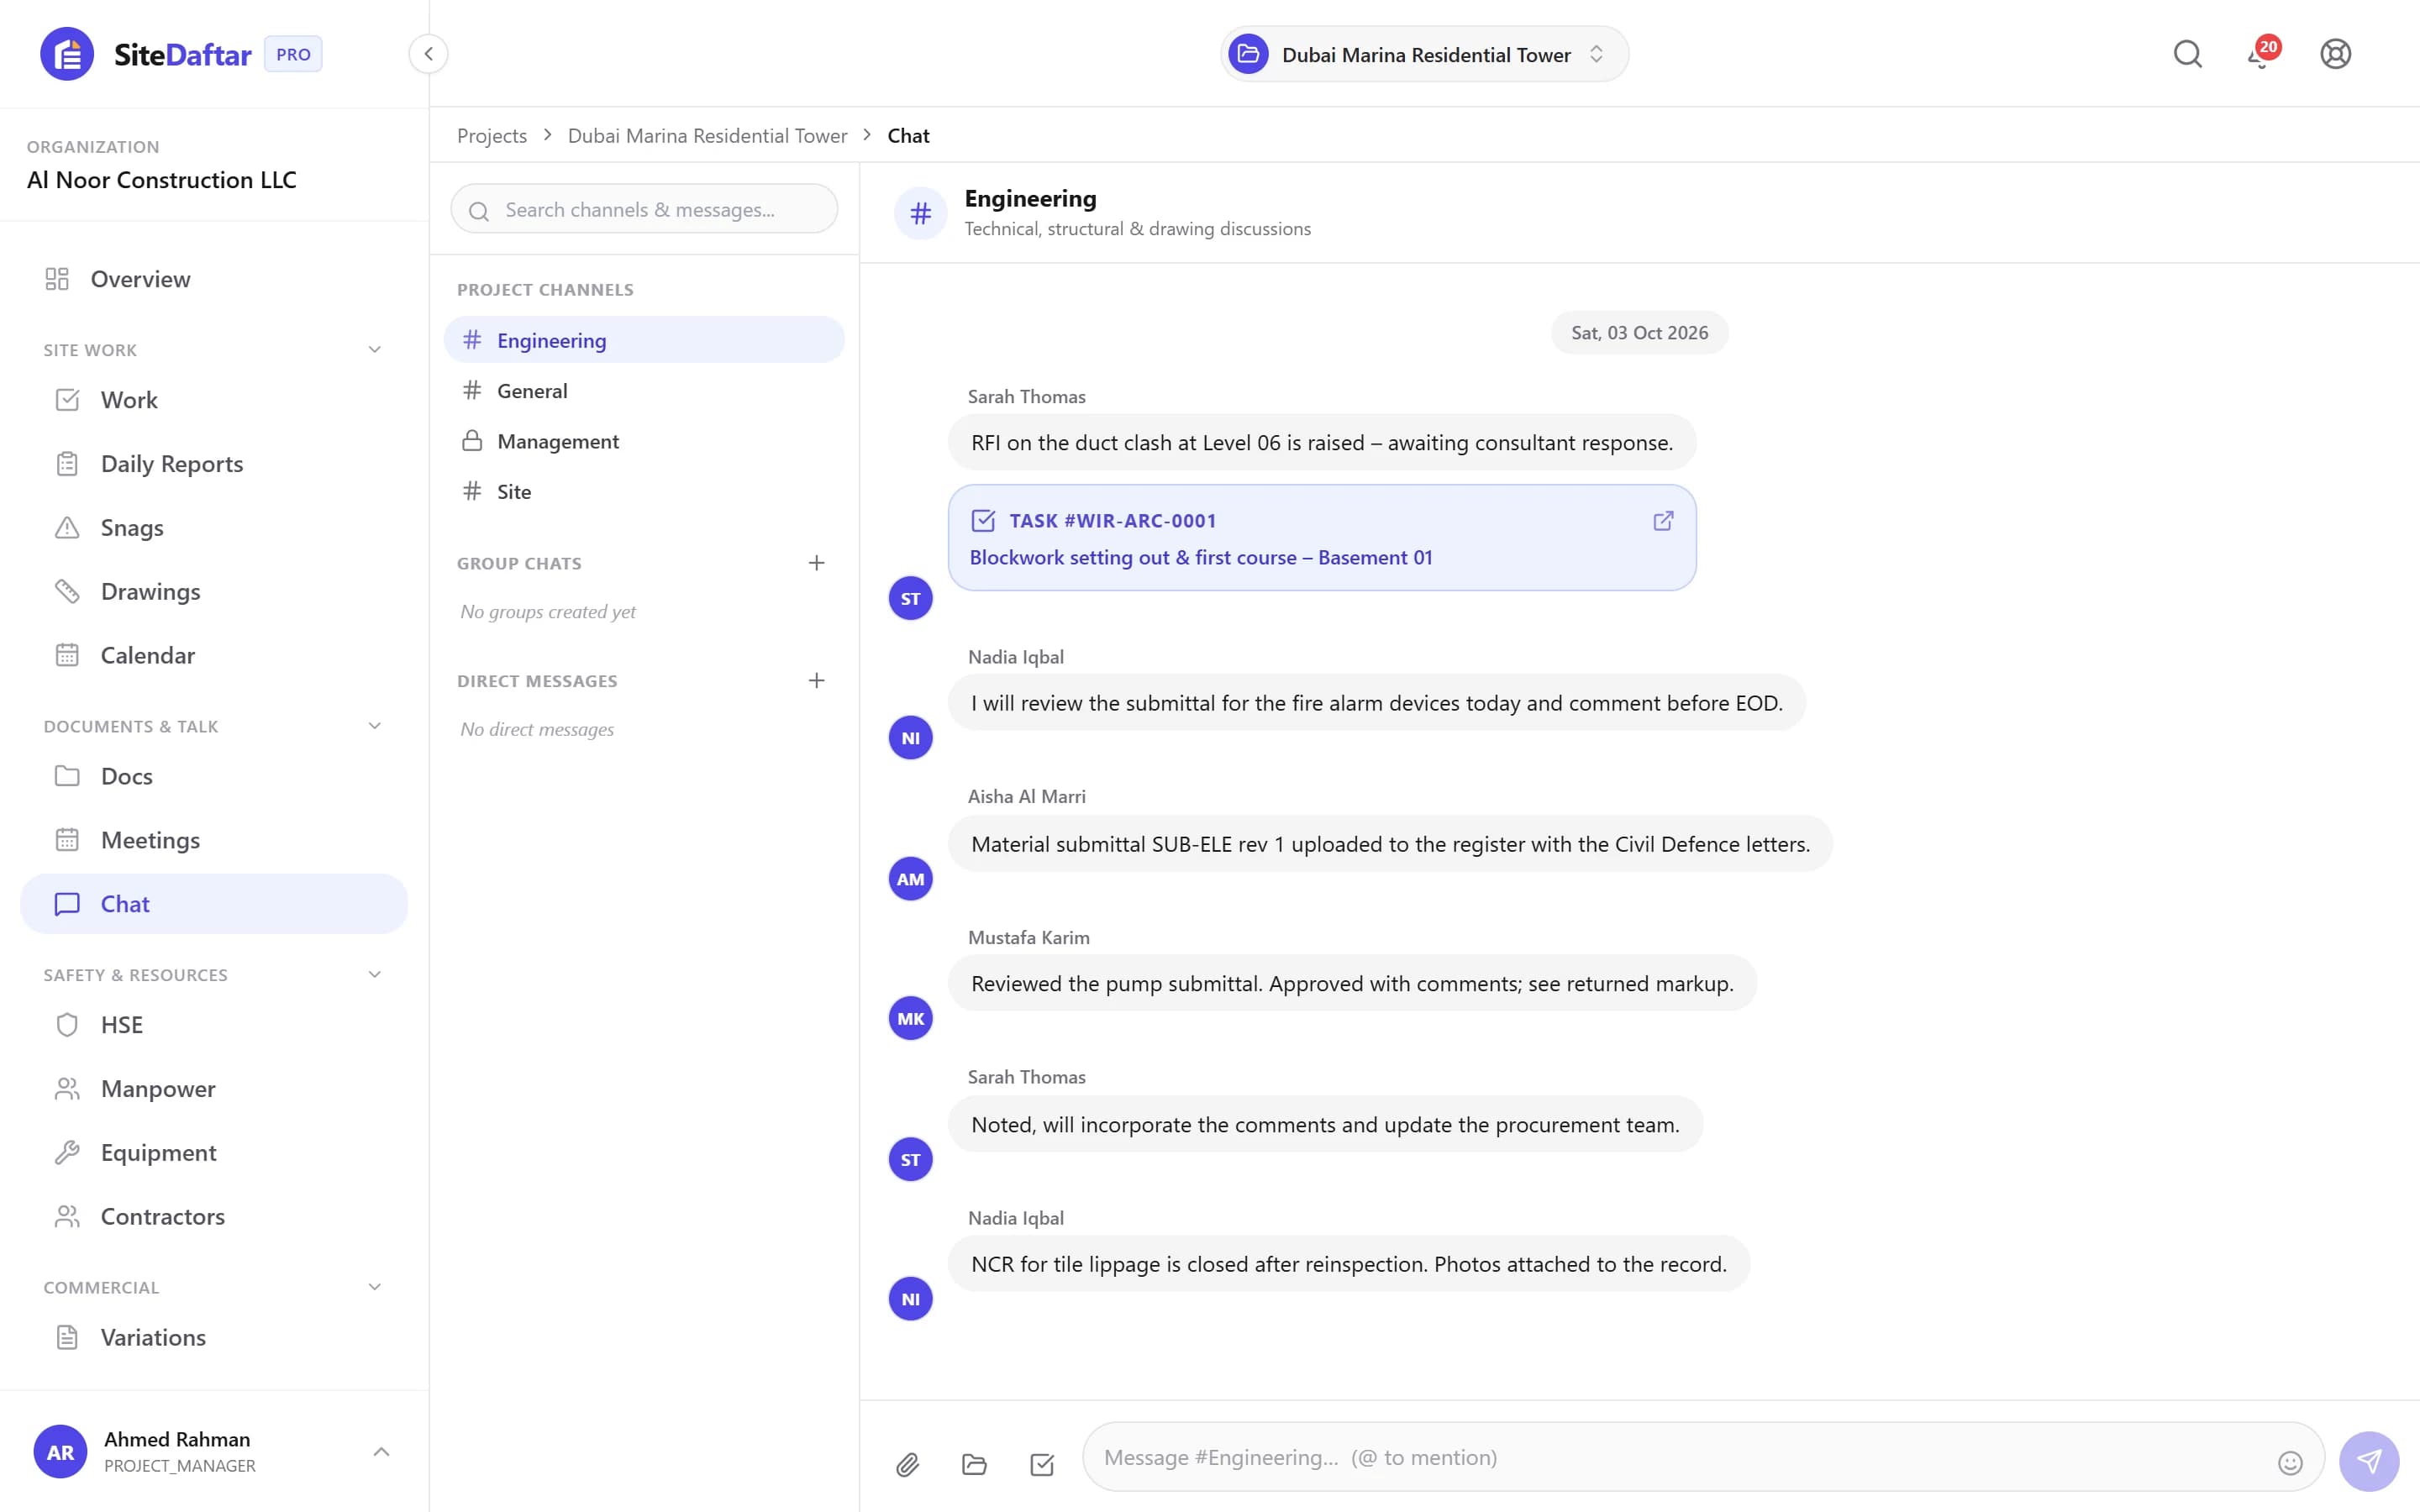The image size is (2420, 1512).
Task: Add a new group chat plus icon
Action: (x=816, y=563)
